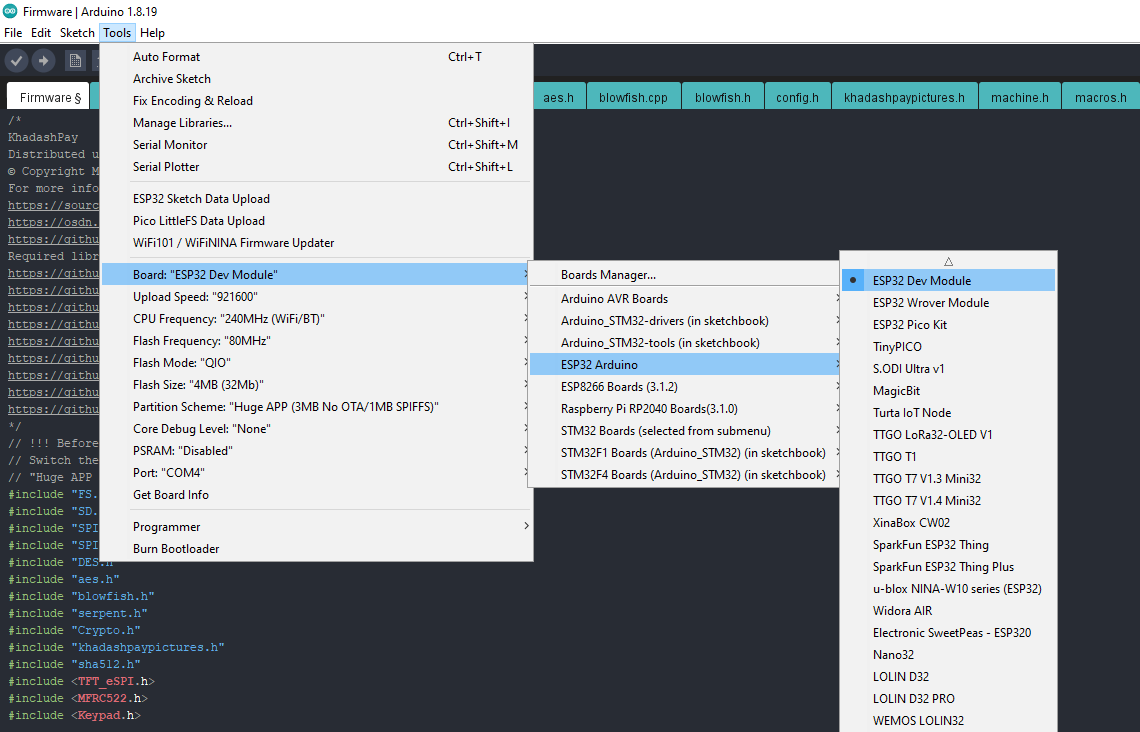Screen dimensions: 1140x732
Task: Open STM32F4 Boards (Arduino_STM32) submenu
Action: click(685, 475)
